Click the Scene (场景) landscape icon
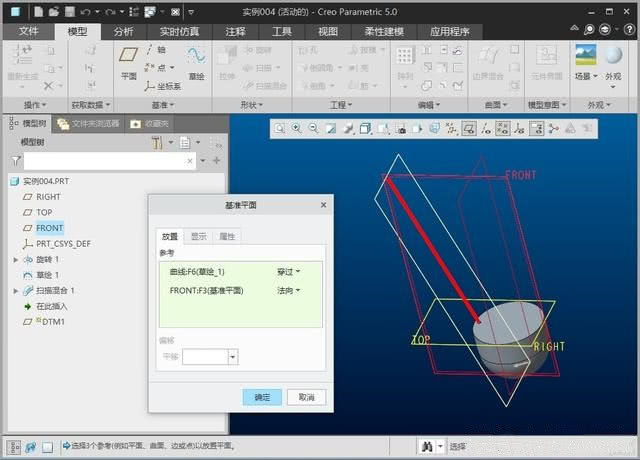640x460 pixels. [x=586, y=55]
